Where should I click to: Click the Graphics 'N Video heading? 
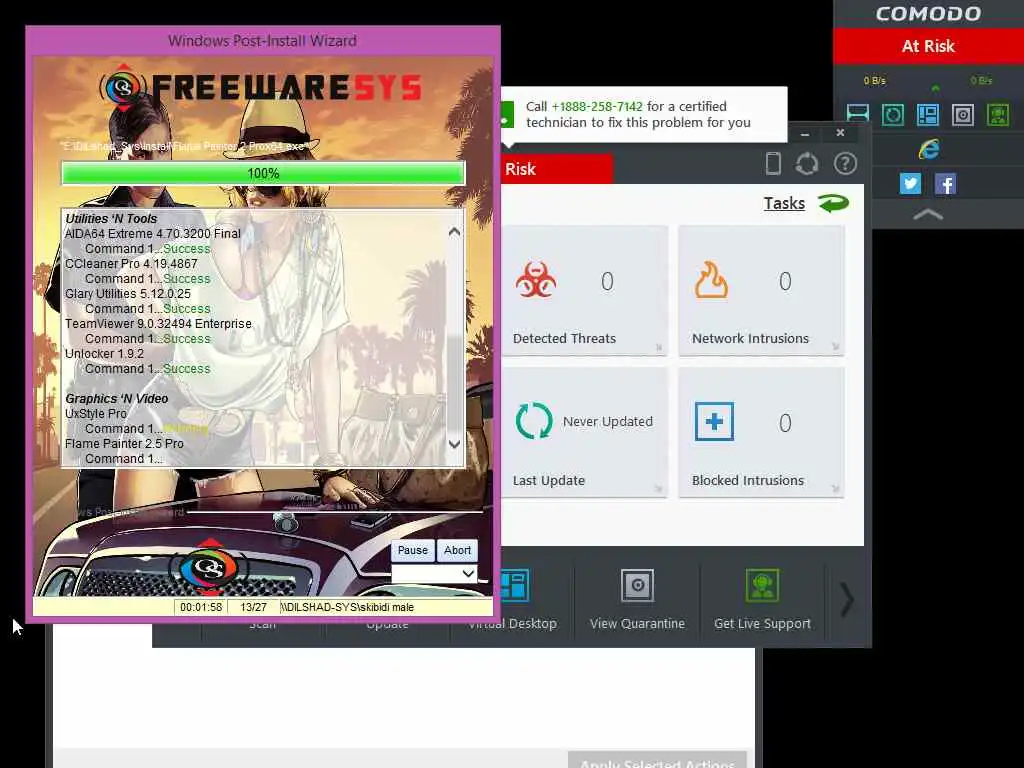click(x=117, y=398)
